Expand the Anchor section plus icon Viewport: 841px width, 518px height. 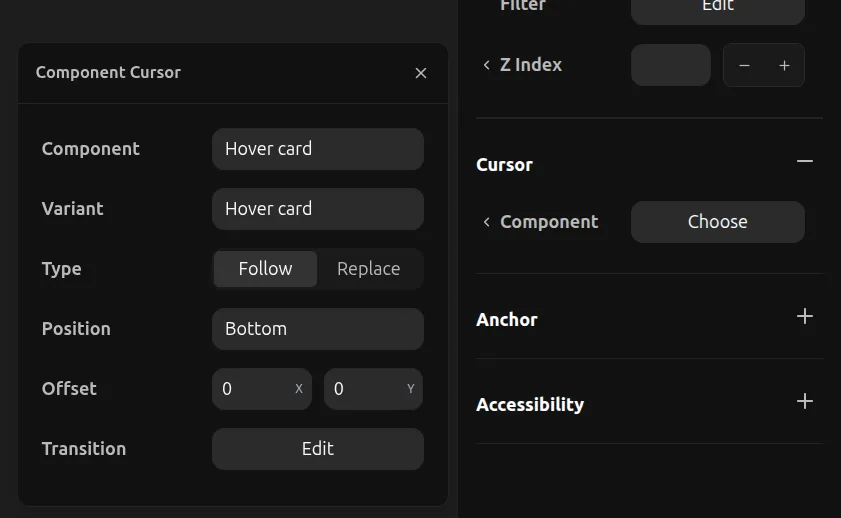805,316
